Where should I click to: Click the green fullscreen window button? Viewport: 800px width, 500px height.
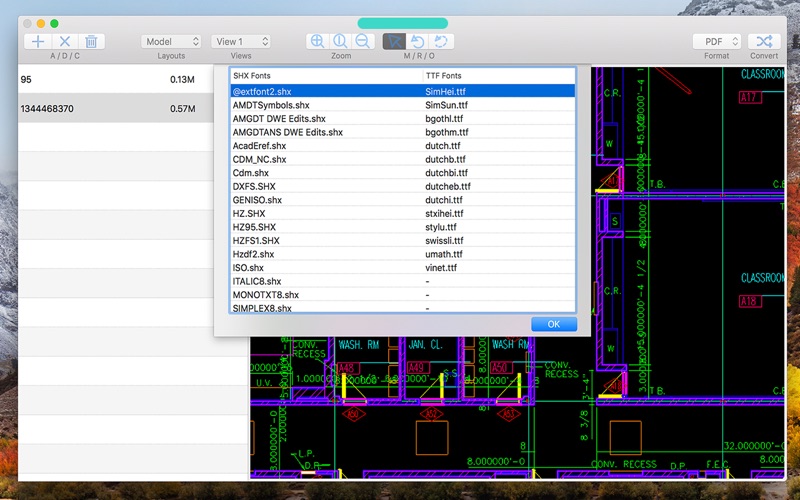coord(55,23)
